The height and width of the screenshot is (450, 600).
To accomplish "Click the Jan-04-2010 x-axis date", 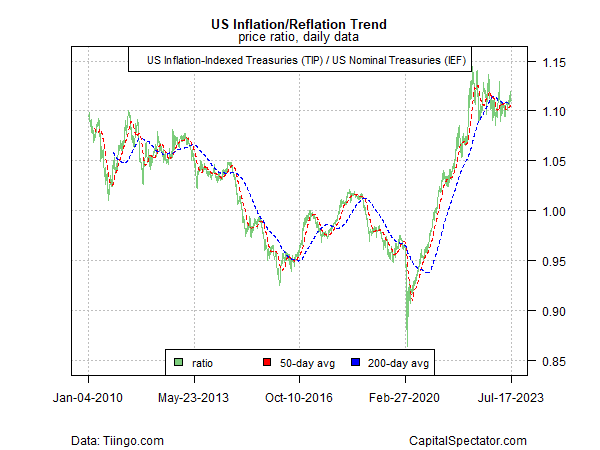I will [x=88, y=398].
